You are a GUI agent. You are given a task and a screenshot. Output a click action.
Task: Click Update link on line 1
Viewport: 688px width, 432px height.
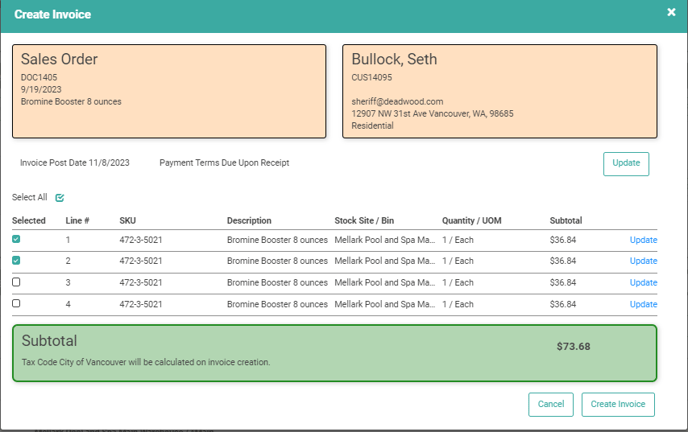[x=643, y=240]
